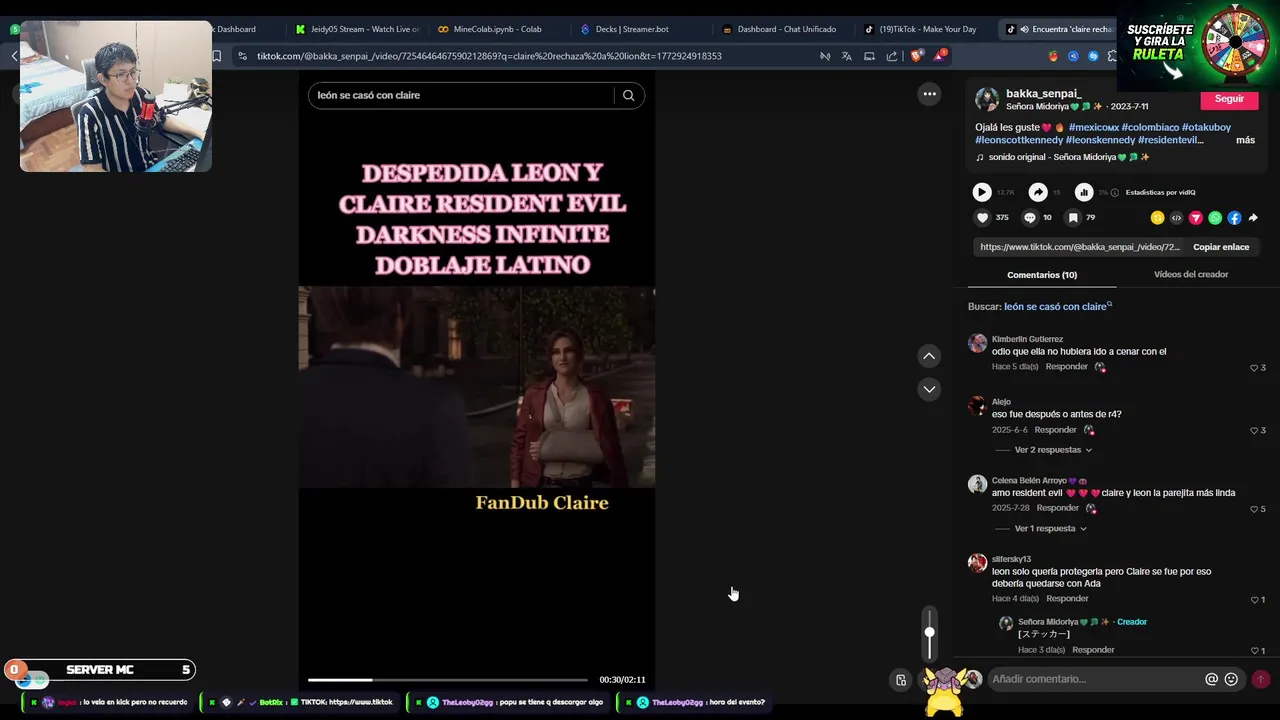Switch to the Videos del creador tab
The width and height of the screenshot is (1280, 720).
(x=1191, y=274)
